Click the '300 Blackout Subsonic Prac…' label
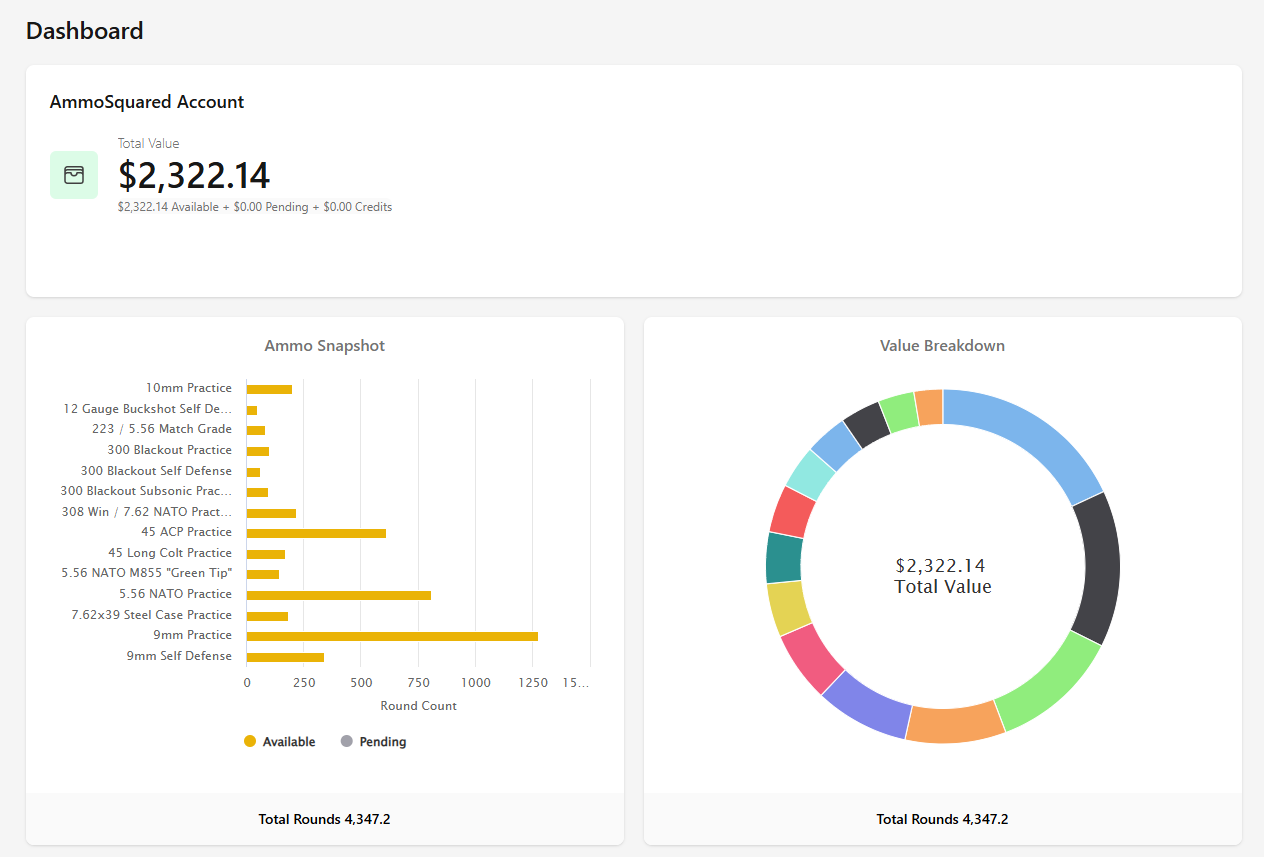Viewport: 1264px width, 857px height. (x=146, y=491)
